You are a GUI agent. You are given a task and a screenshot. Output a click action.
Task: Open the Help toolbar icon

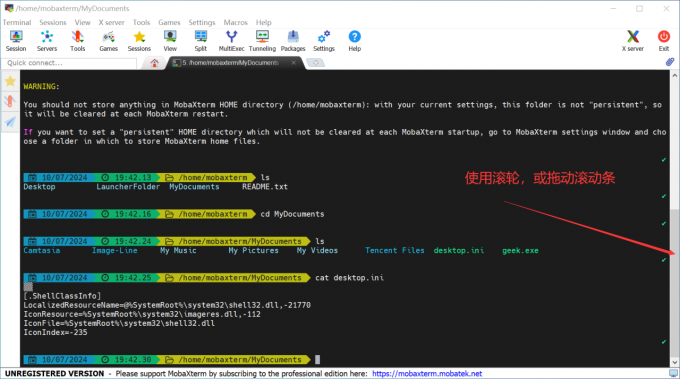(355, 41)
